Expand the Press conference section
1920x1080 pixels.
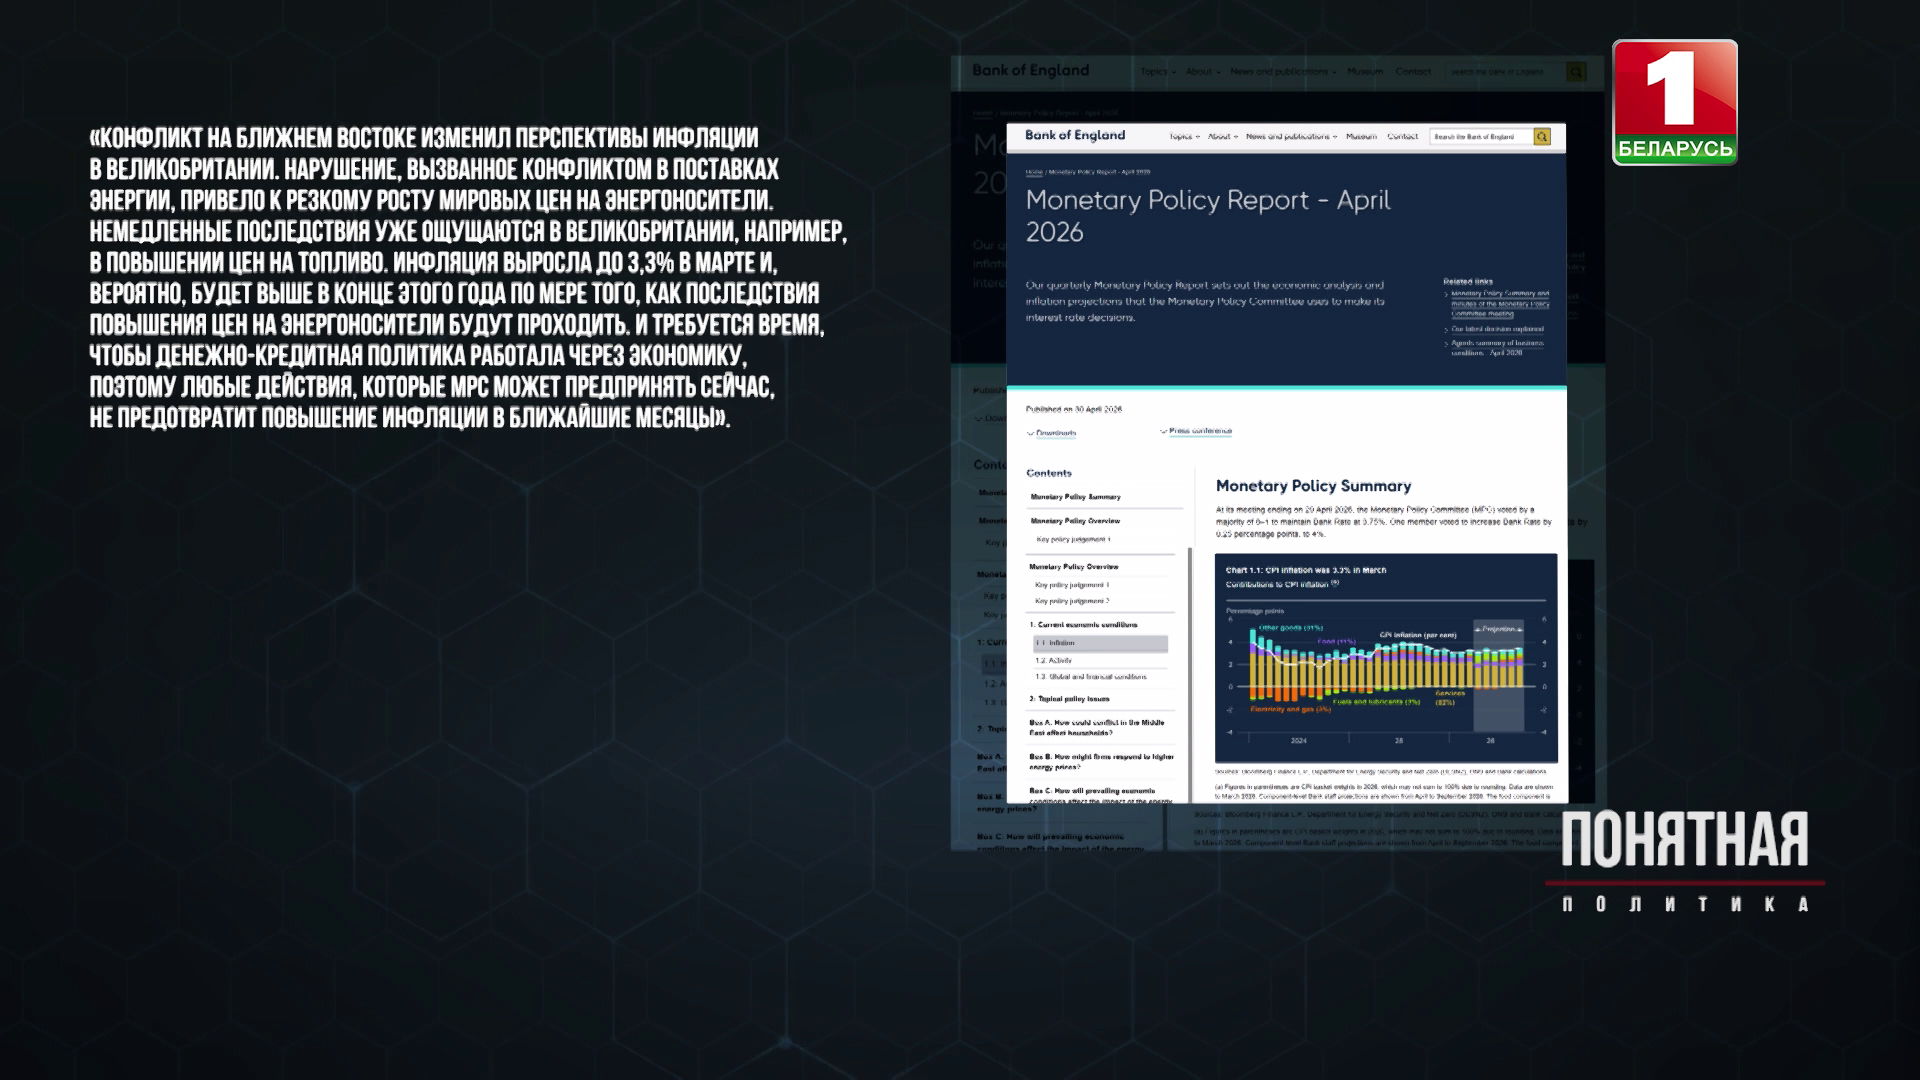point(1196,431)
